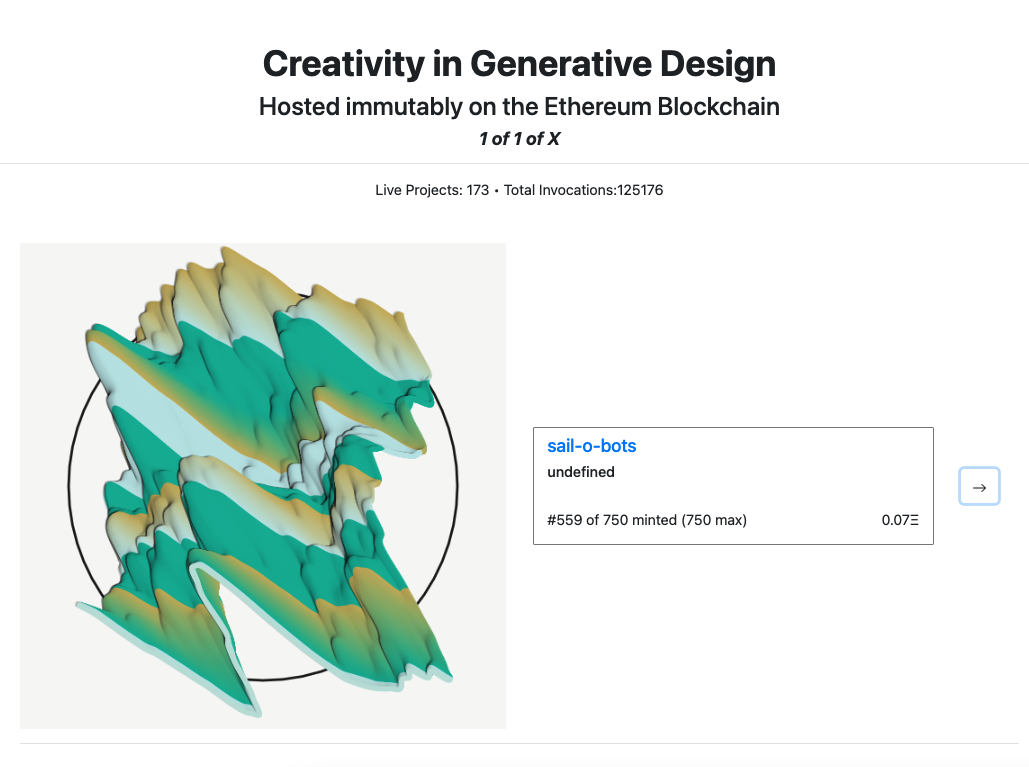The height and width of the screenshot is (767, 1029).
Task: Click the word "Ethereum" in the subtitle
Action: point(597,106)
